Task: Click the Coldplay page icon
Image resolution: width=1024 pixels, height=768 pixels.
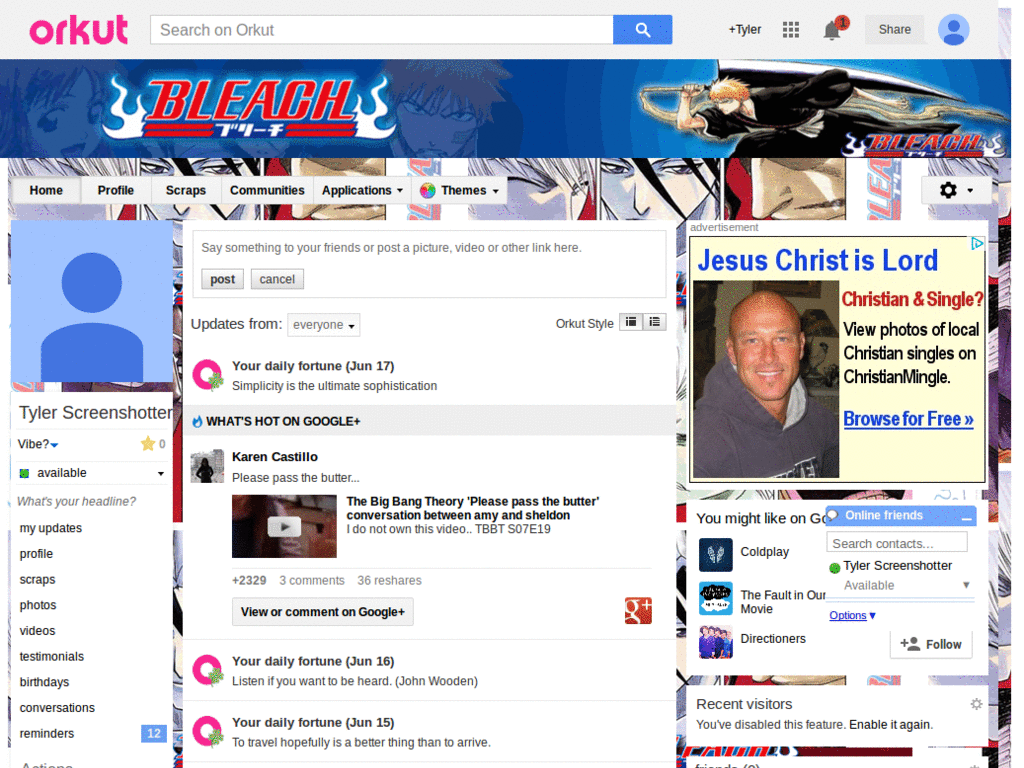Action: click(x=716, y=554)
